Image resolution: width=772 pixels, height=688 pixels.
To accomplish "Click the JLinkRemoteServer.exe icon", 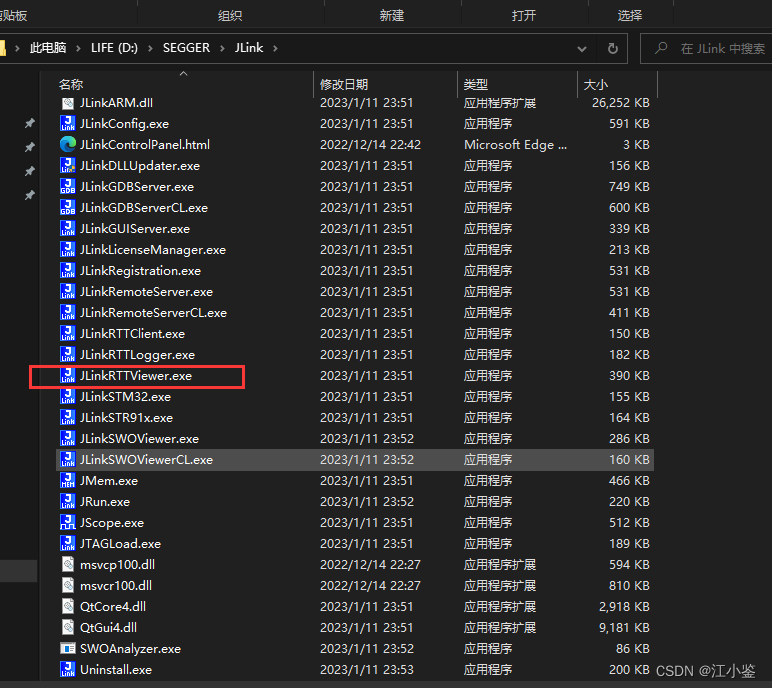I will click(67, 292).
